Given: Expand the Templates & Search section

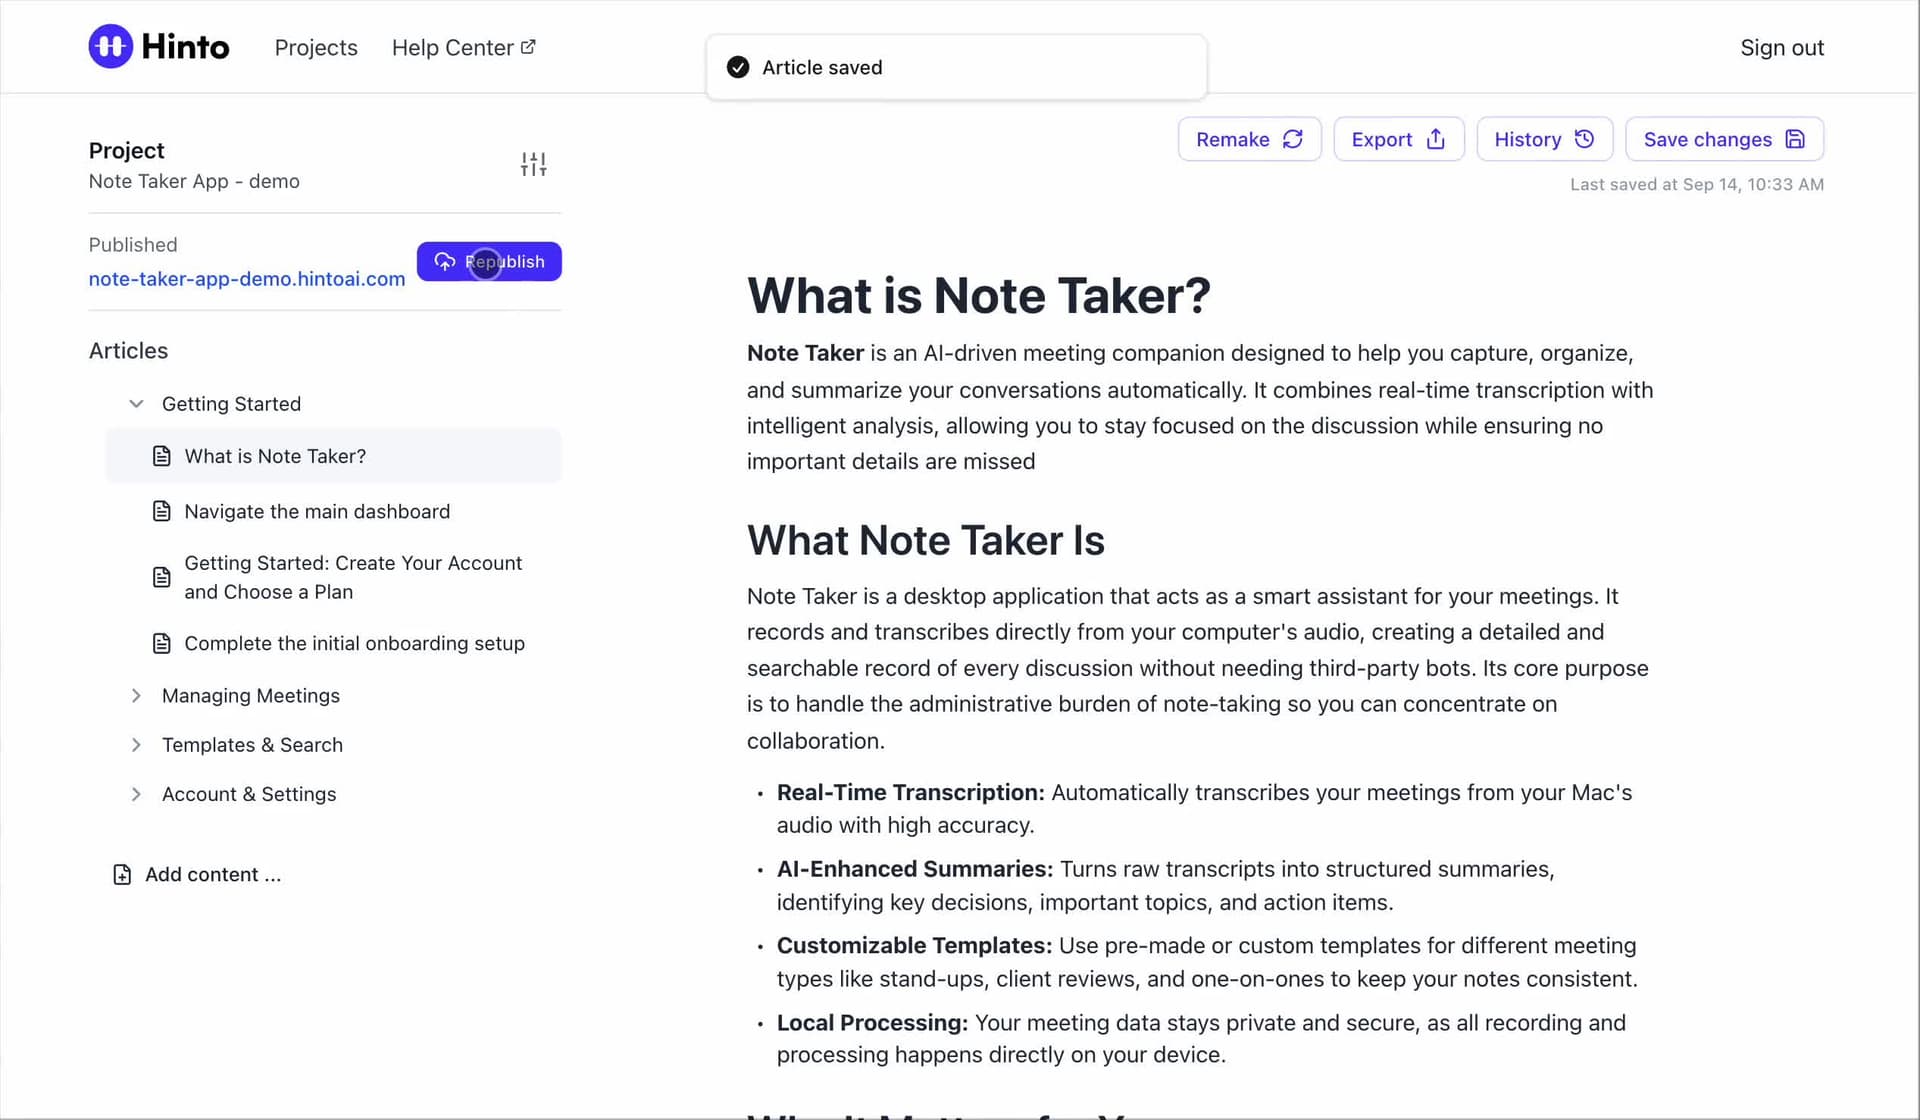Looking at the screenshot, I should pos(136,745).
